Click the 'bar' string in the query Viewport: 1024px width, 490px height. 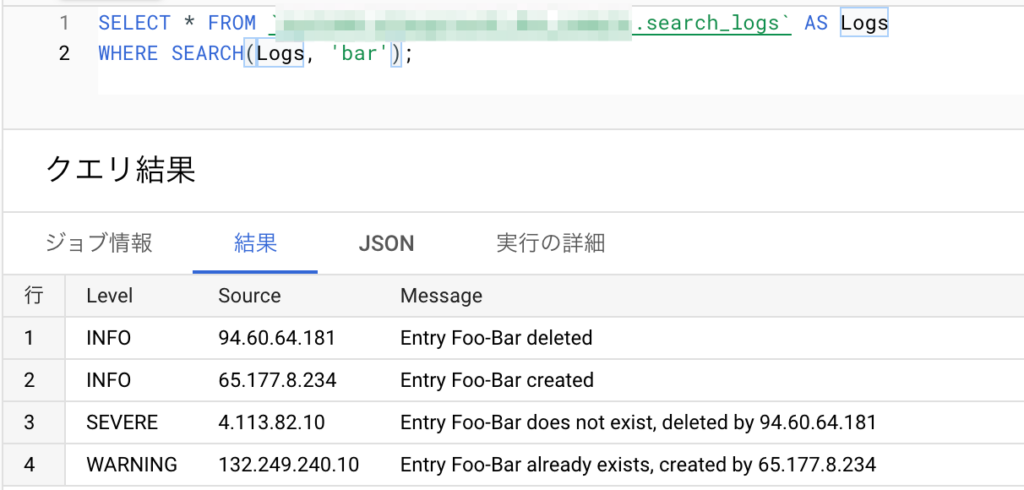tap(359, 54)
